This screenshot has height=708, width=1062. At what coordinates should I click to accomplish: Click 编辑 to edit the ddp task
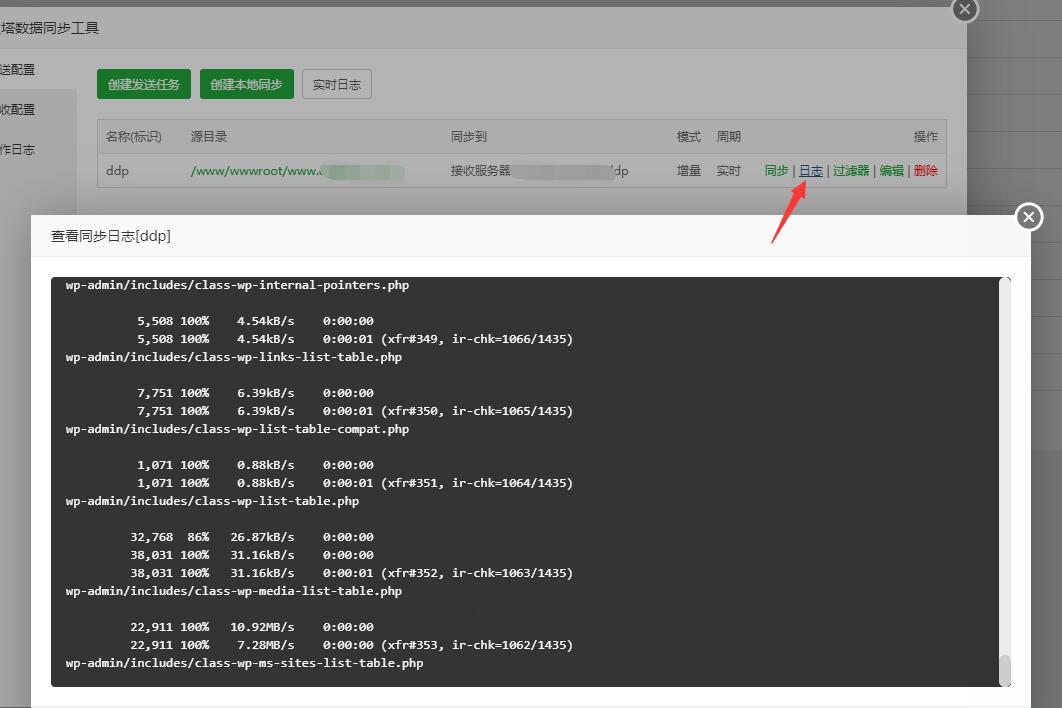[891, 171]
